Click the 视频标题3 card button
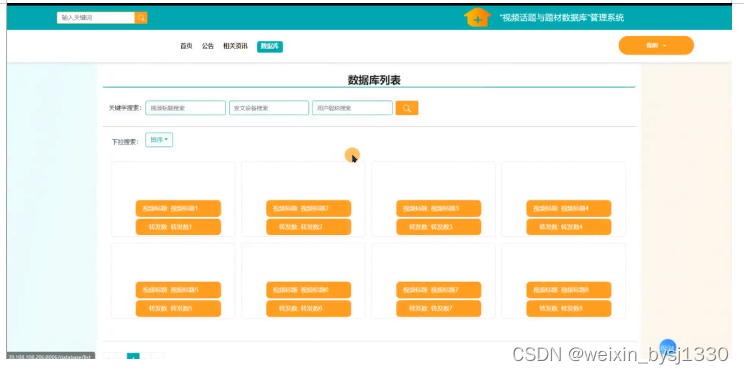 [438, 208]
